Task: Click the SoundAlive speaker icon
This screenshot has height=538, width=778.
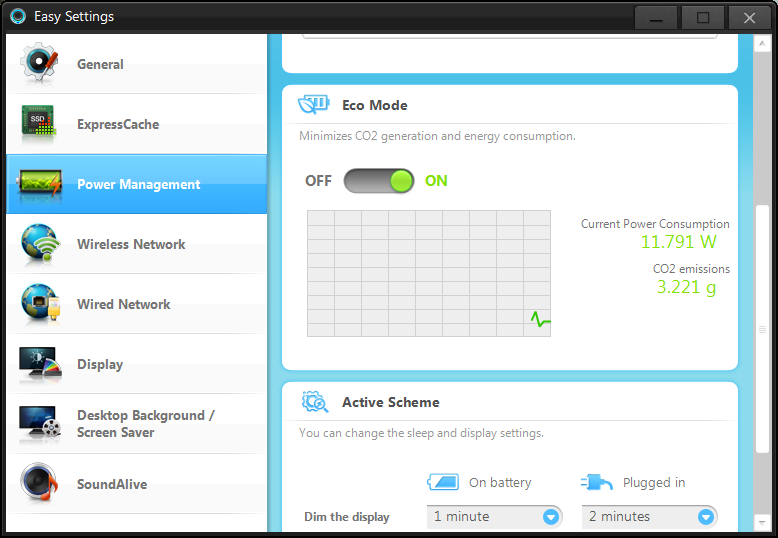Action: (40, 484)
